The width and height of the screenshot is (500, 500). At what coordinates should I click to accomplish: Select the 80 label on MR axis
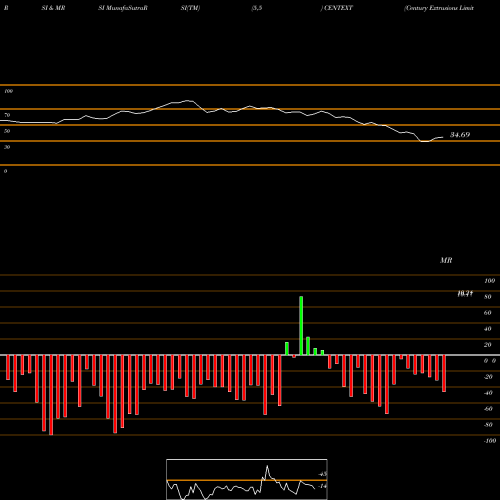[x=487, y=297]
